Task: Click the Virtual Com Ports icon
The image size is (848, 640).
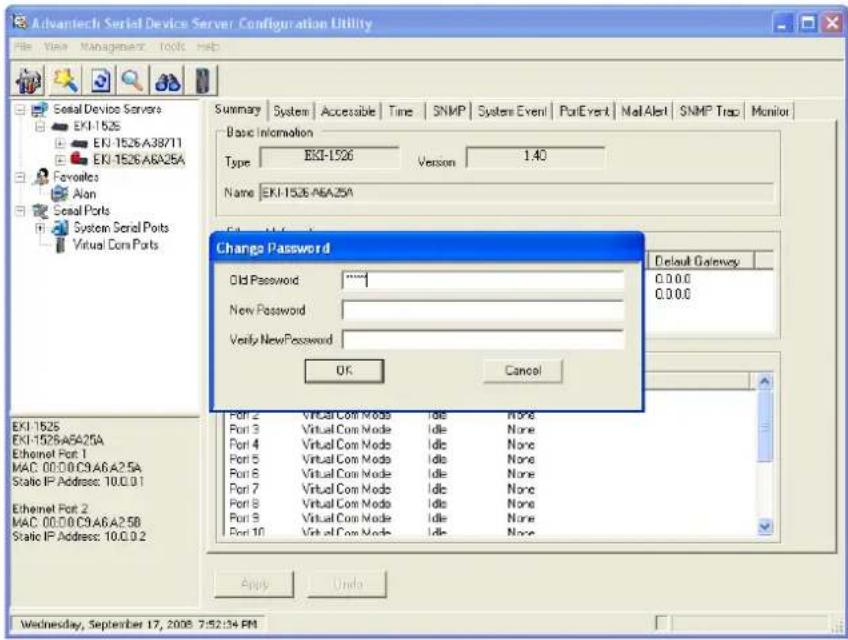Action: 61,245
